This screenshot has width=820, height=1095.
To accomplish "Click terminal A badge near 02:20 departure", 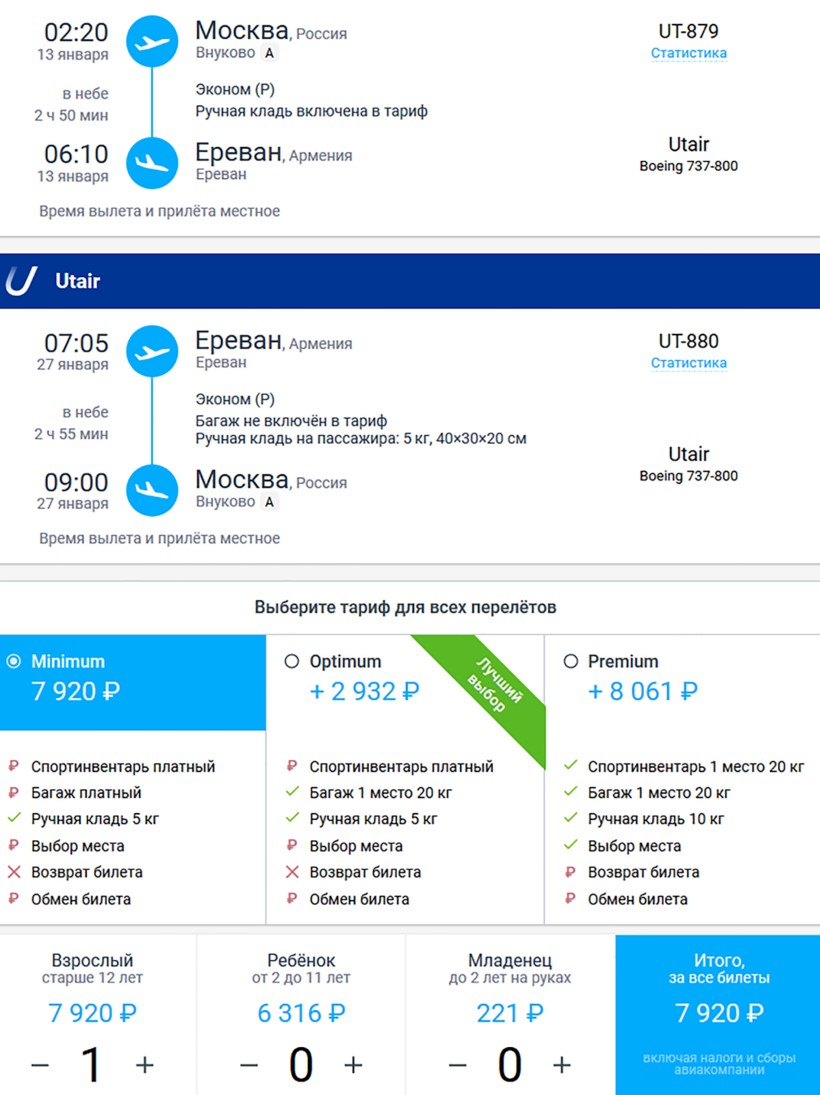I will [x=270, y=53].
